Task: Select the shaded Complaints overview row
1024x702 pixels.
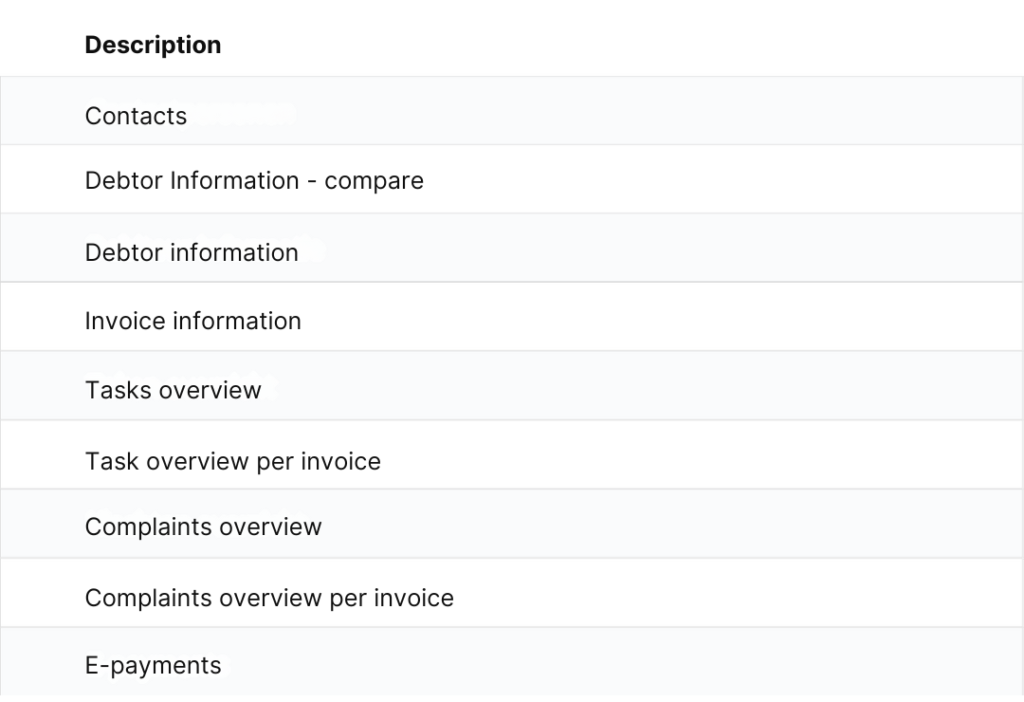Action: [x=600, y=524]
